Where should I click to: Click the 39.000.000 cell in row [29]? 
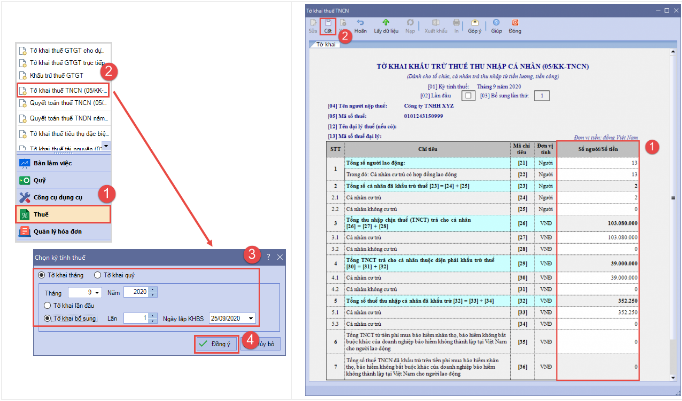pyautogui.click(x=598, y=264)
